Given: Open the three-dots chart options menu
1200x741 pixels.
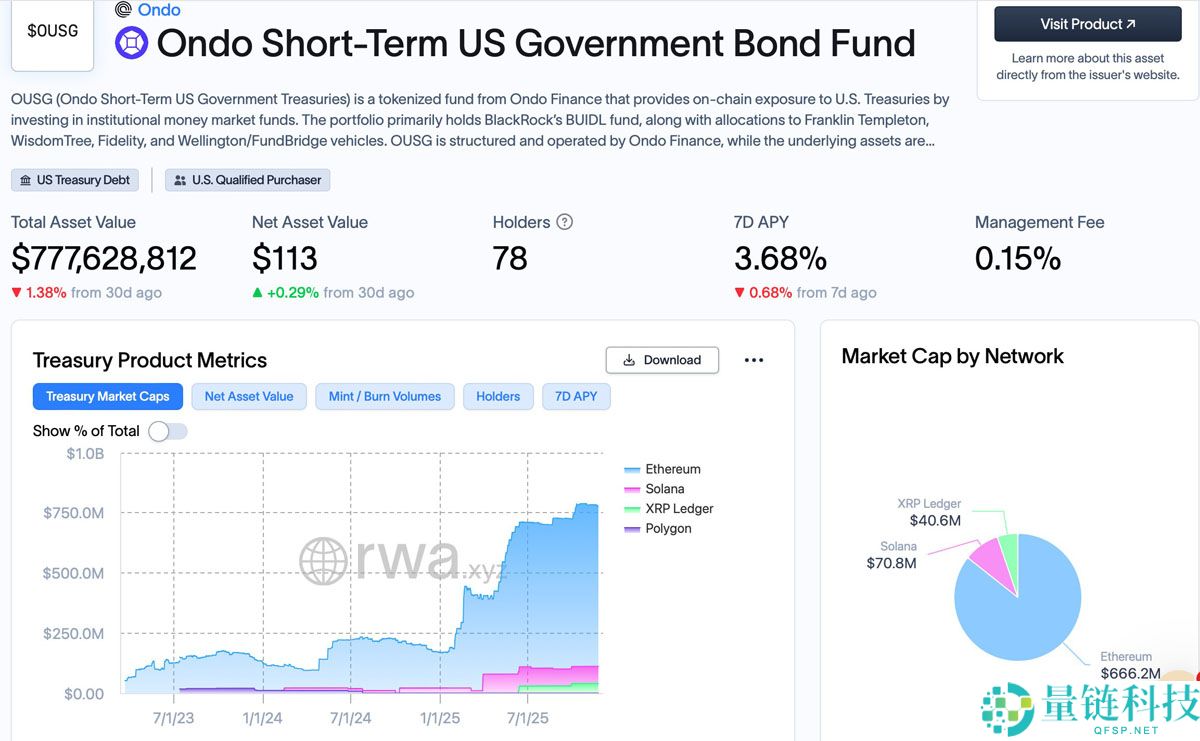Looking at the screenshot, I should coord(754,360).
